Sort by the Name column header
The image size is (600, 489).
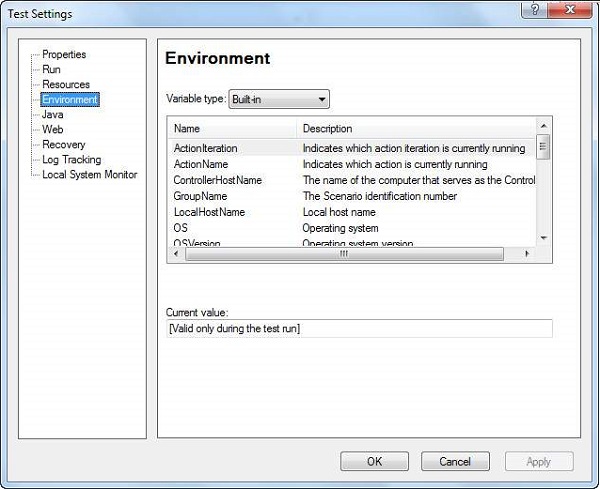pos(232,128)
